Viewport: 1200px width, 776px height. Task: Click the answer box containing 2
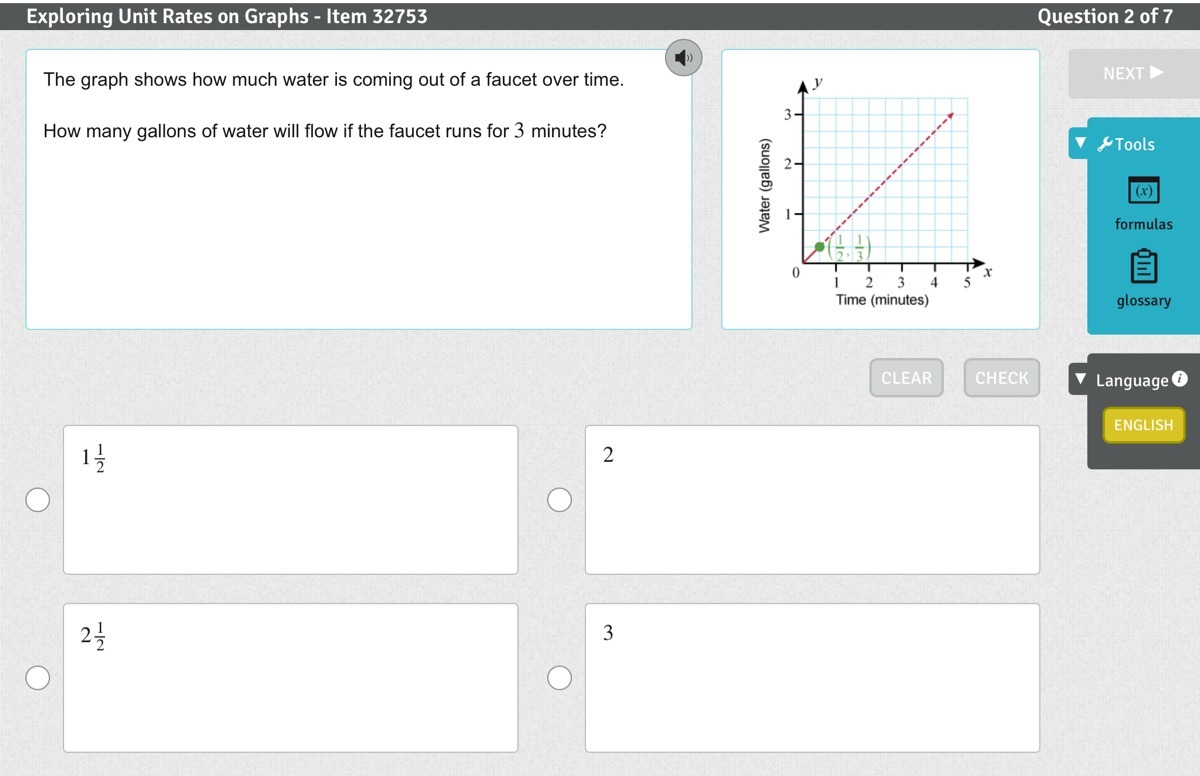click(812, 500)
